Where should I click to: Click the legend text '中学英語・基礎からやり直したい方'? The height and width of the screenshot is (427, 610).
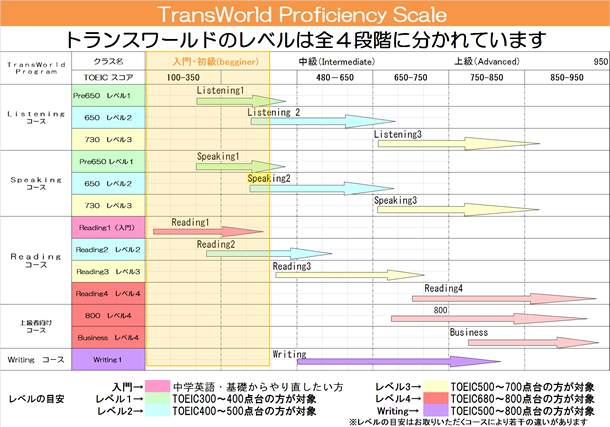(x=258, y=387)
